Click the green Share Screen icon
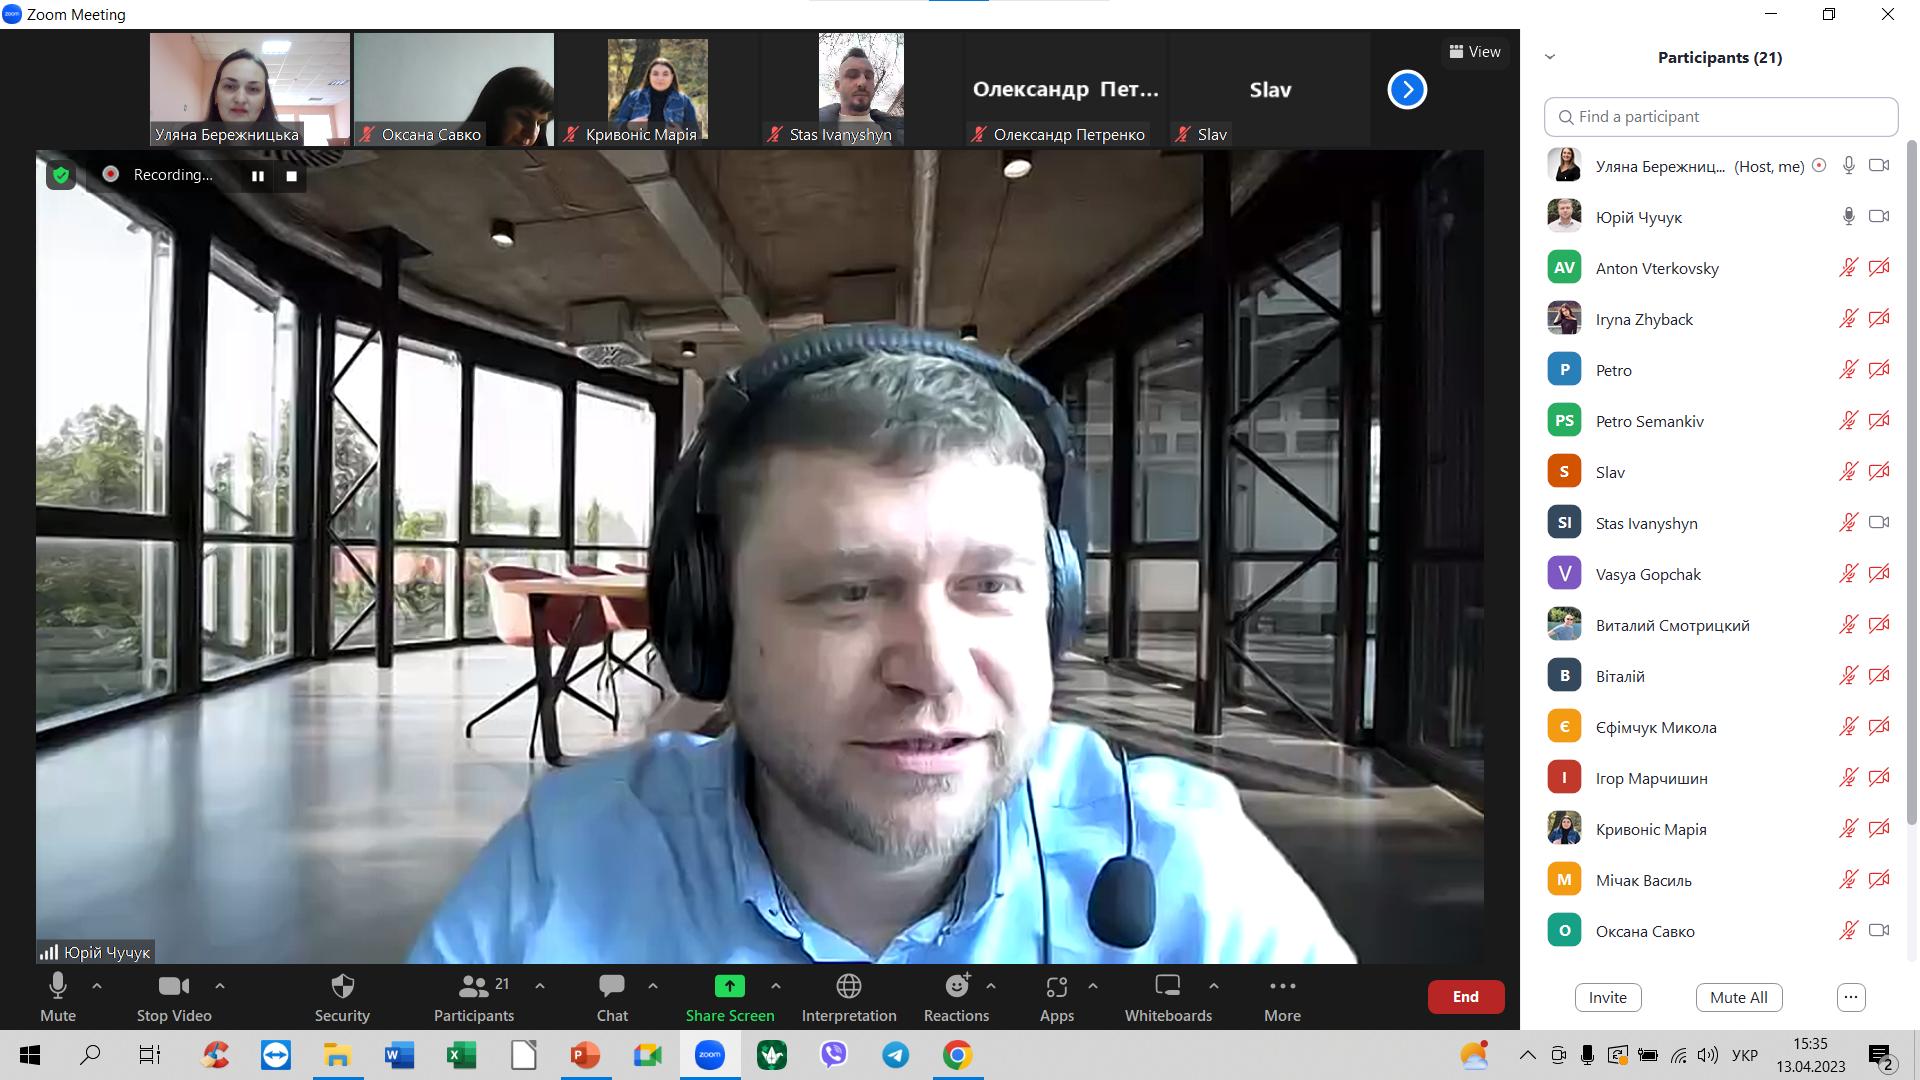 click(x=729, y=987)
